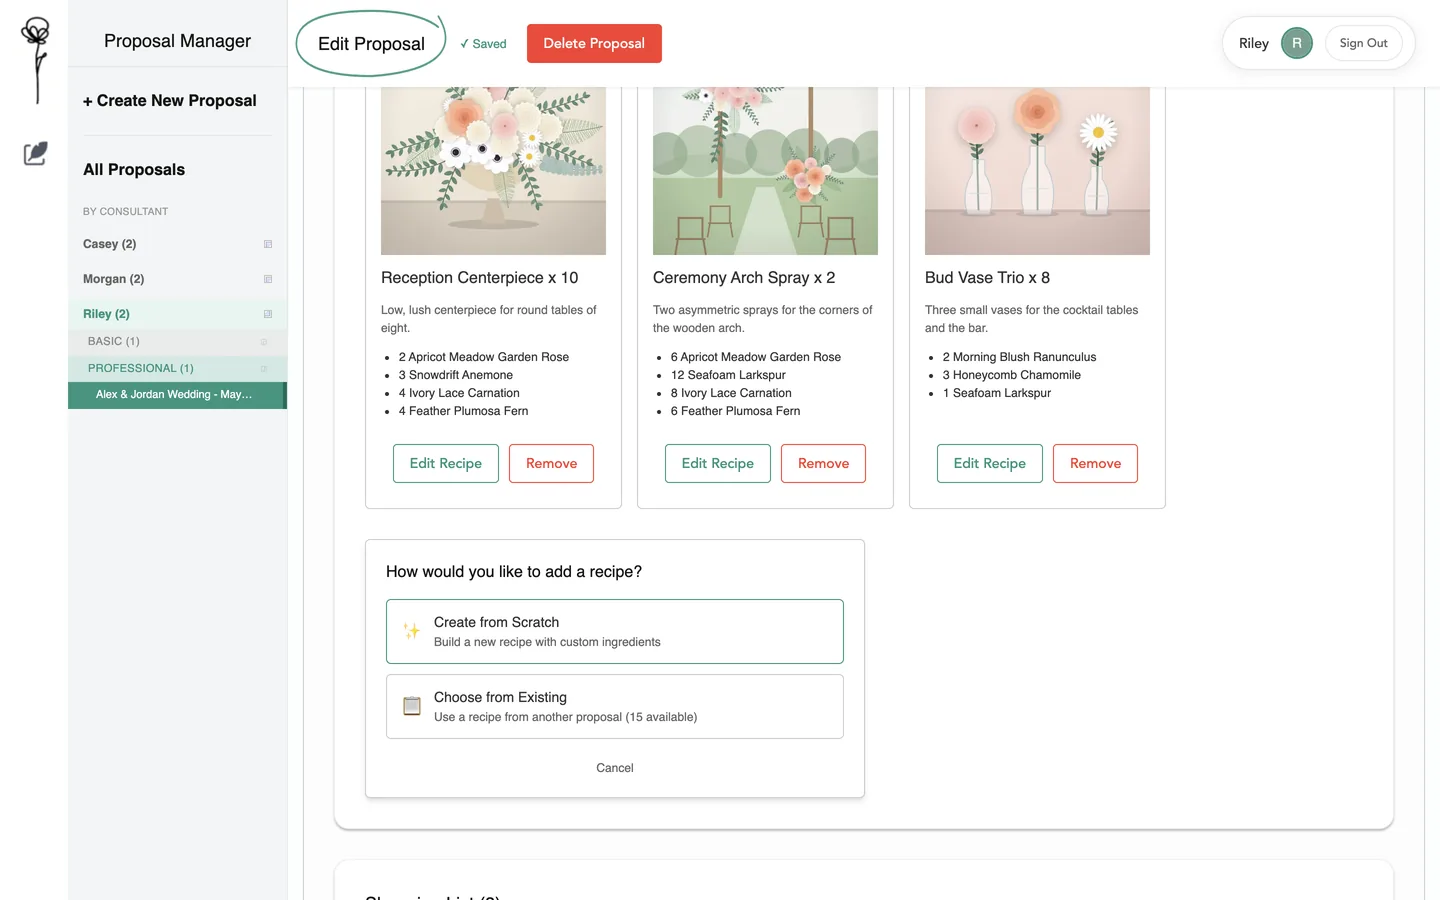Viewport: 1440px width, 900px height.
Task: Click the Ceremony Arch Spray illustration
Action: (x=765, y=170)
